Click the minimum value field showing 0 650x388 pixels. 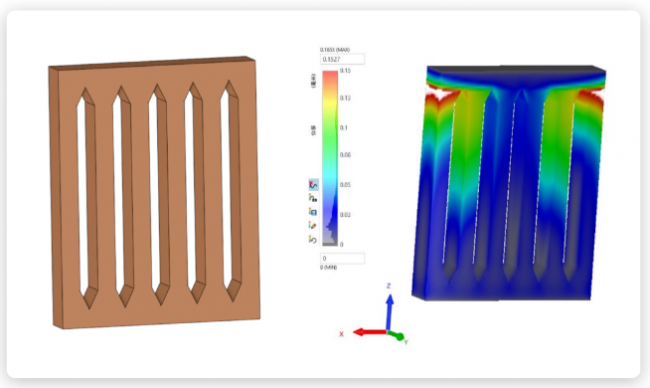[342, 258]
